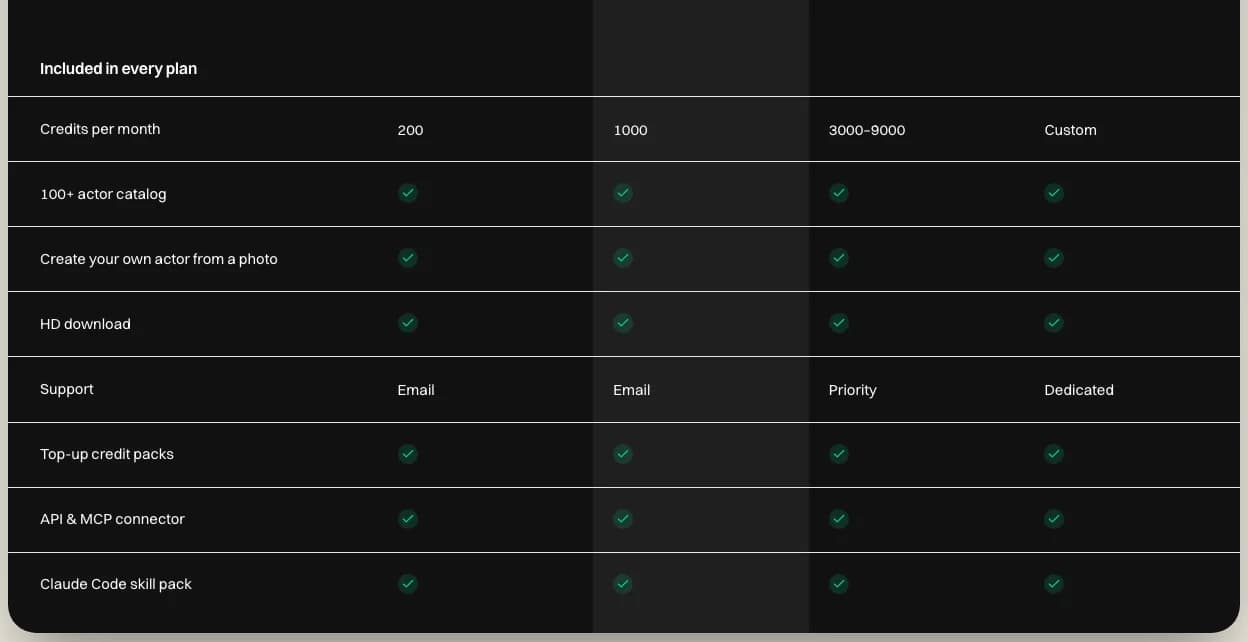1248x642 pixels.
Task: Select the '3000-9000' credits value
Action: (867, 130)
